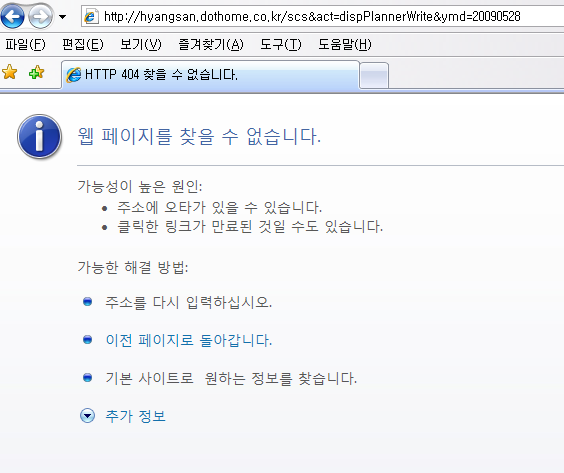The height and width of the screenshot is (473, 564).
Task: Click bullet beside 이전 페이지로 돌아갑니다
Action: point(87,340)
